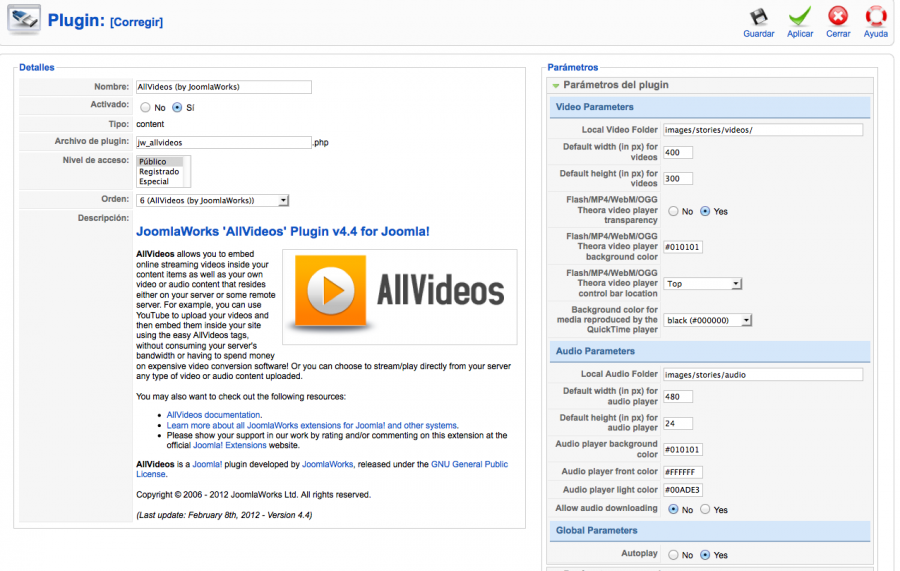Open QuickTime background color dropdown
Viewport: 900px width, 571px height.
[x=707, y=320]
